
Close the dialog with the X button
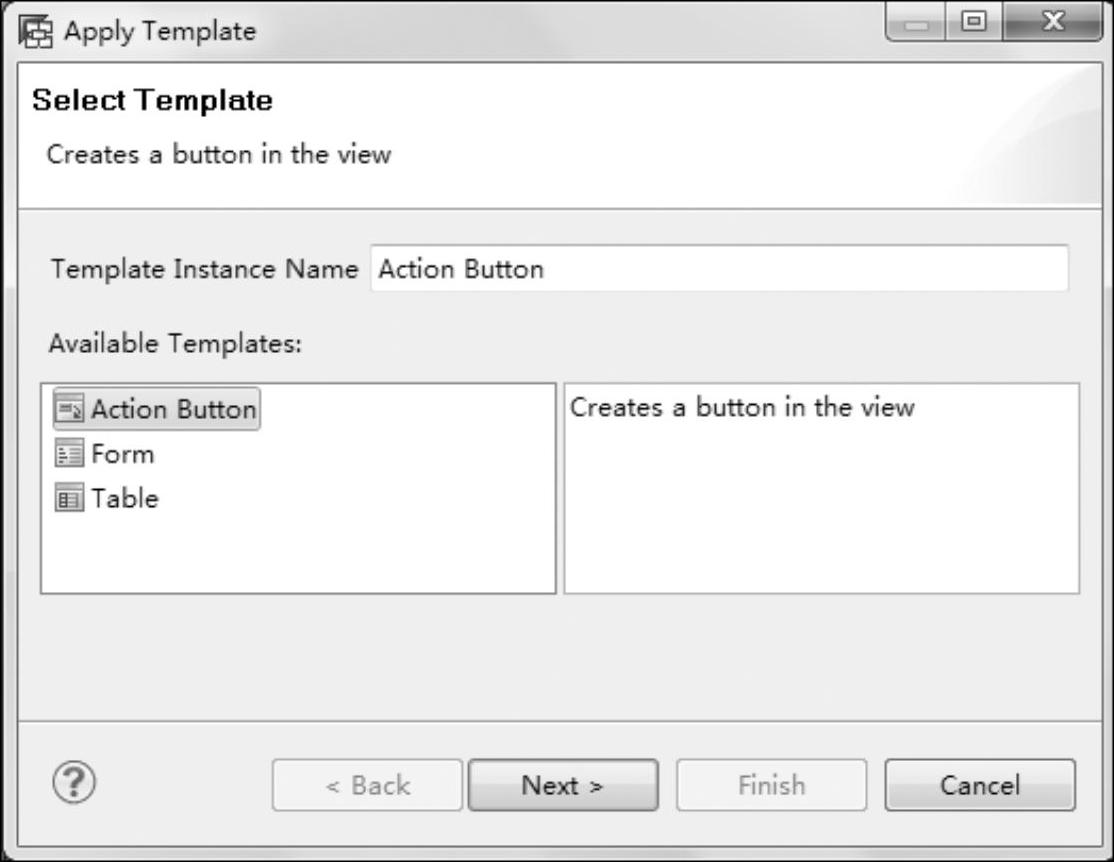click(1052, 21)
